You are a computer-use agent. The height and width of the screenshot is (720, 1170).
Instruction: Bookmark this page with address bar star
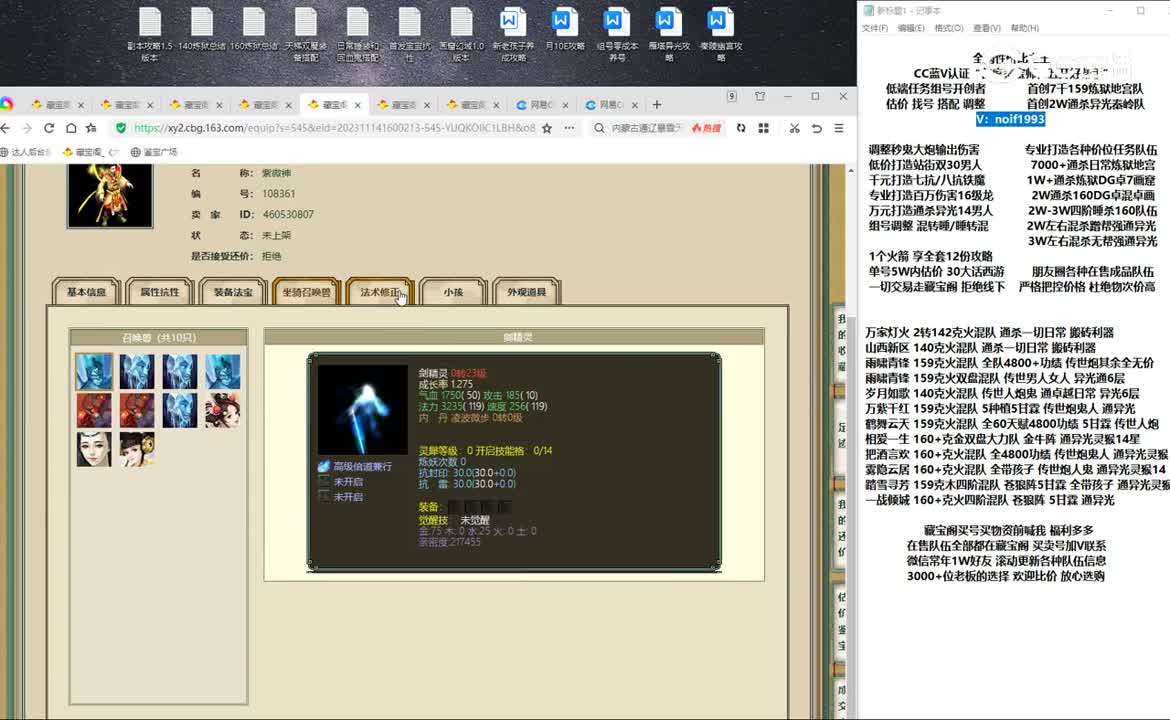[547, 128]
